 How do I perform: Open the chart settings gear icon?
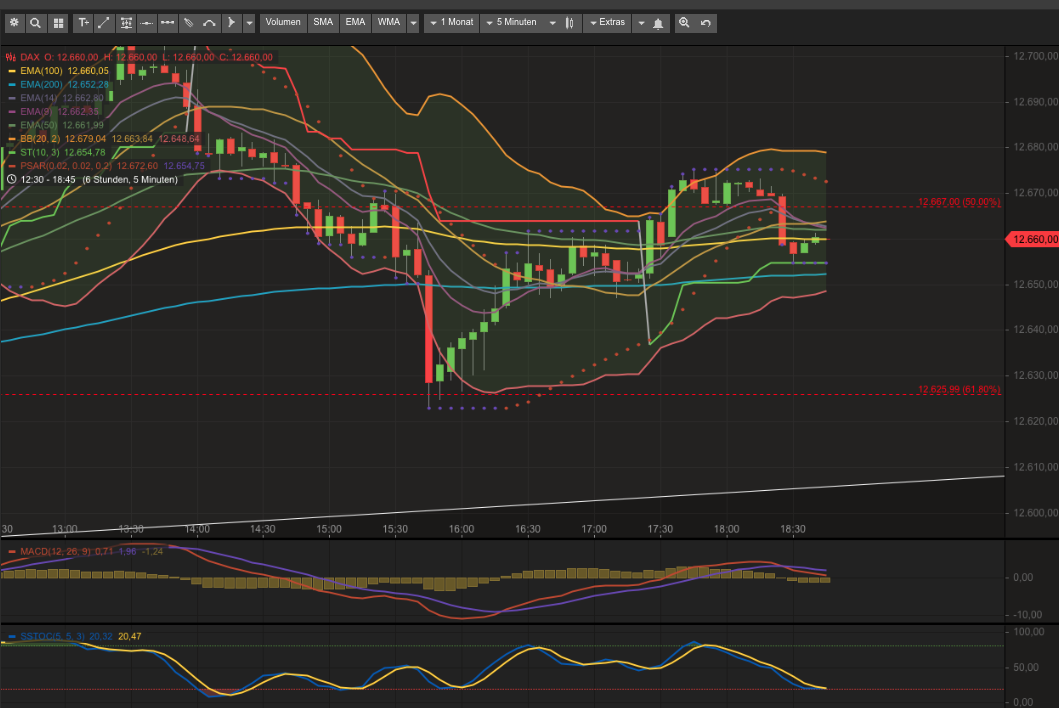[x=14, y=22]
